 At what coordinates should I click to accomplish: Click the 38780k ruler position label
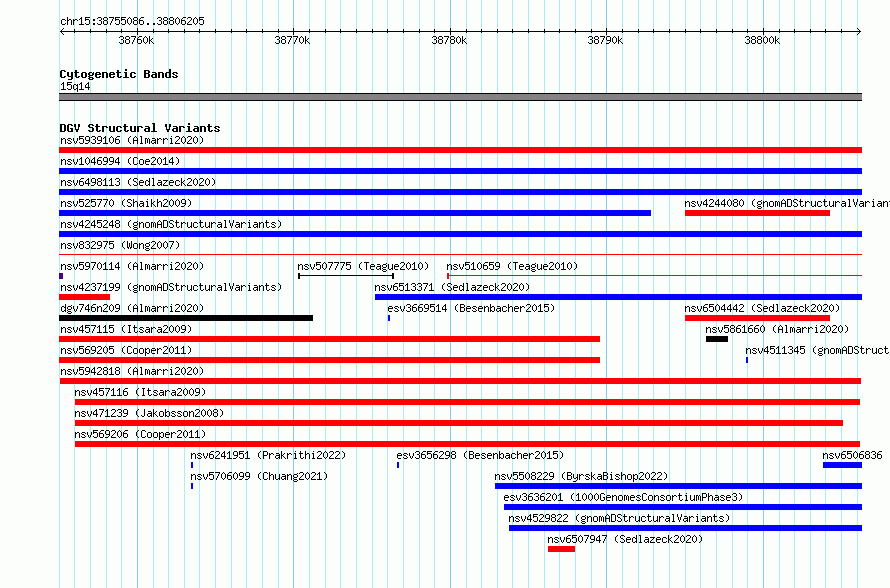click(450, 40)
